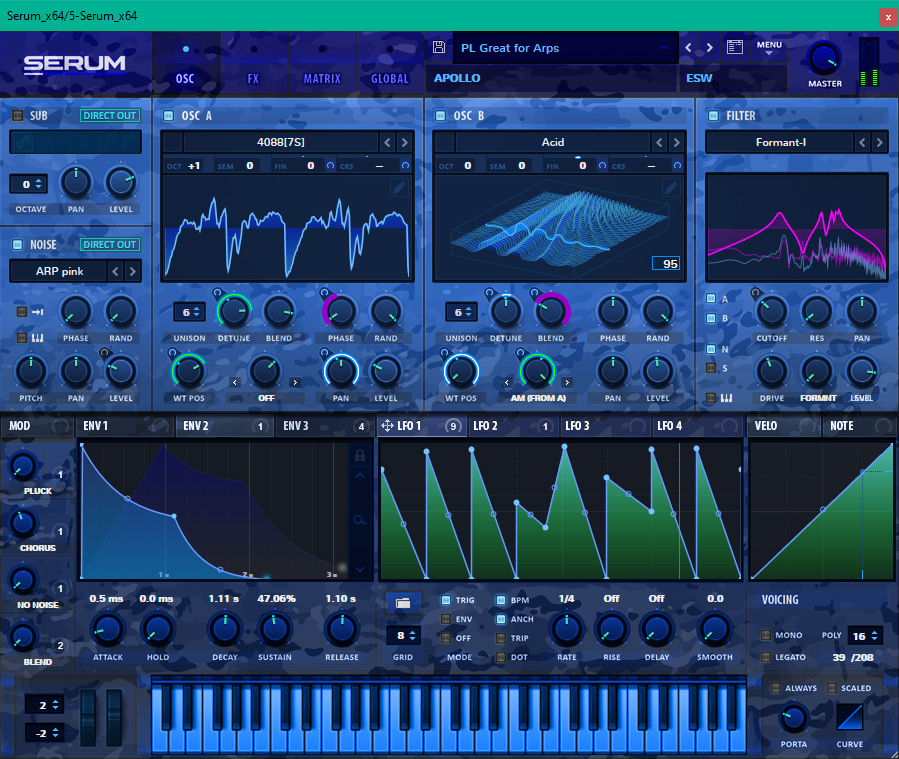
Task: Select previous OSC A wavetable arrow
Action: (x=388, y=142)
